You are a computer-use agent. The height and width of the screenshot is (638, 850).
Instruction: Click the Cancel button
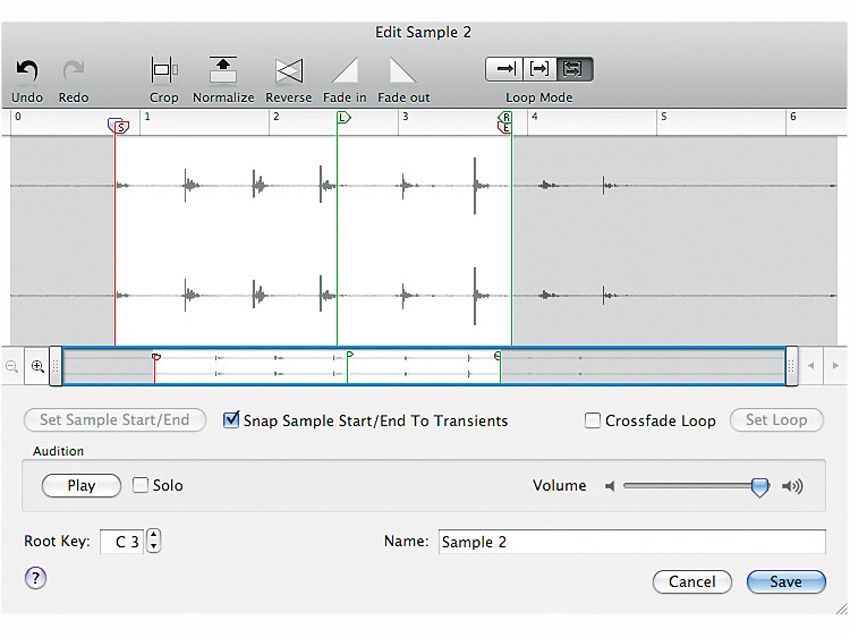[692, 582]
